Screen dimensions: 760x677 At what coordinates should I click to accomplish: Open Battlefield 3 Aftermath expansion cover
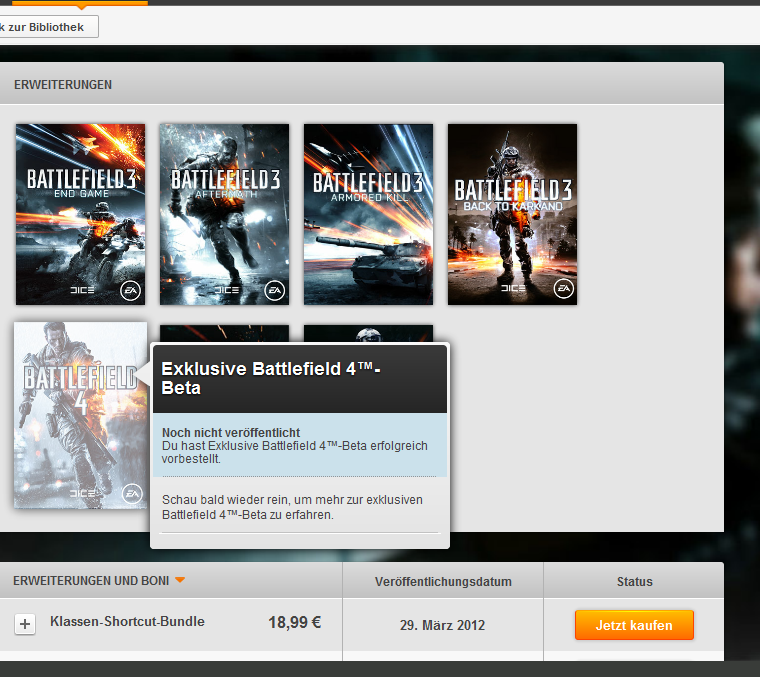[x=224, y=214]
